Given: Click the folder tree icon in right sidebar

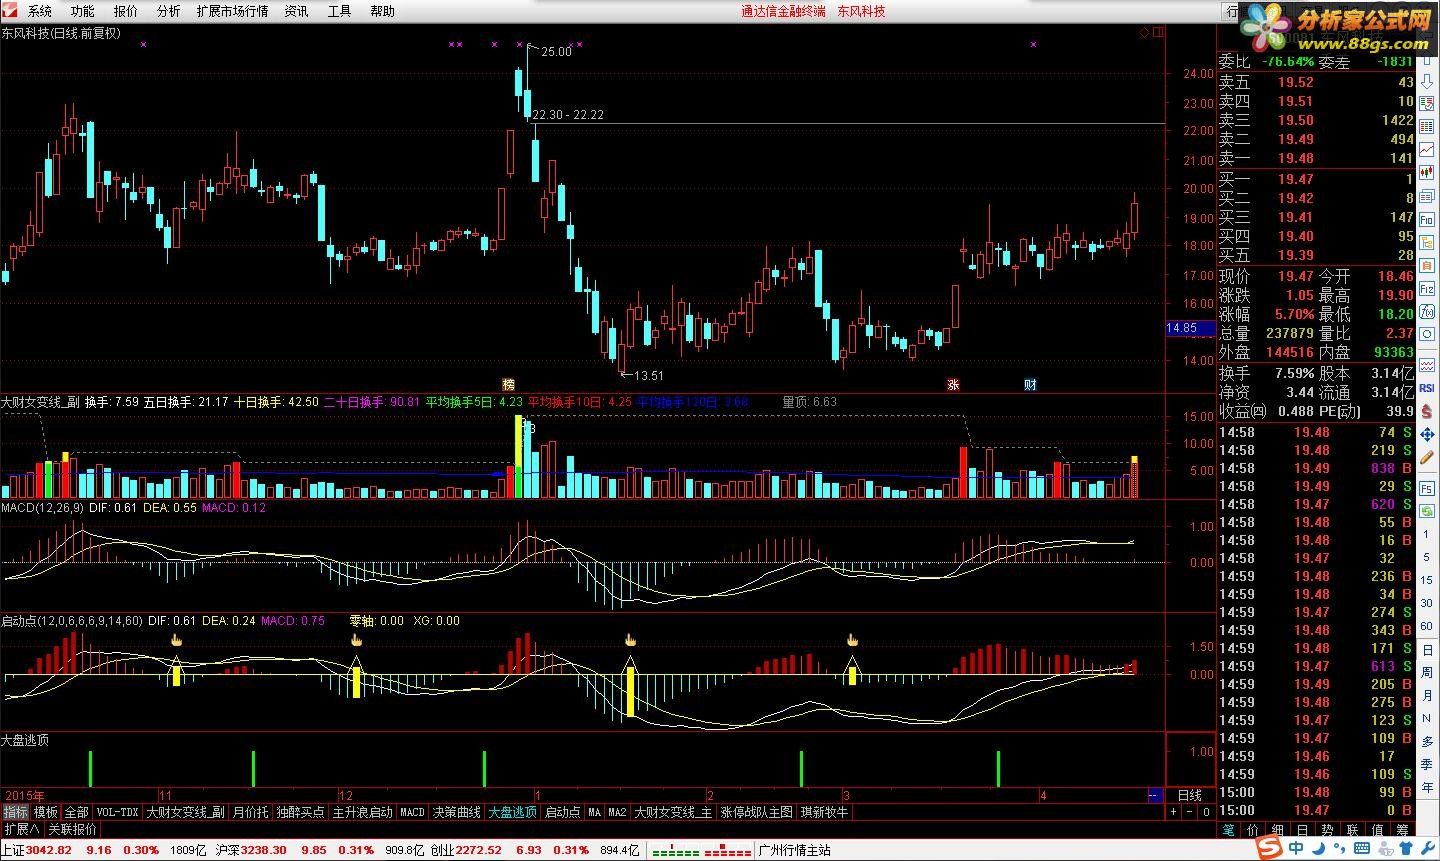Looking at the screenshot, I should (x=1427, y=242).
